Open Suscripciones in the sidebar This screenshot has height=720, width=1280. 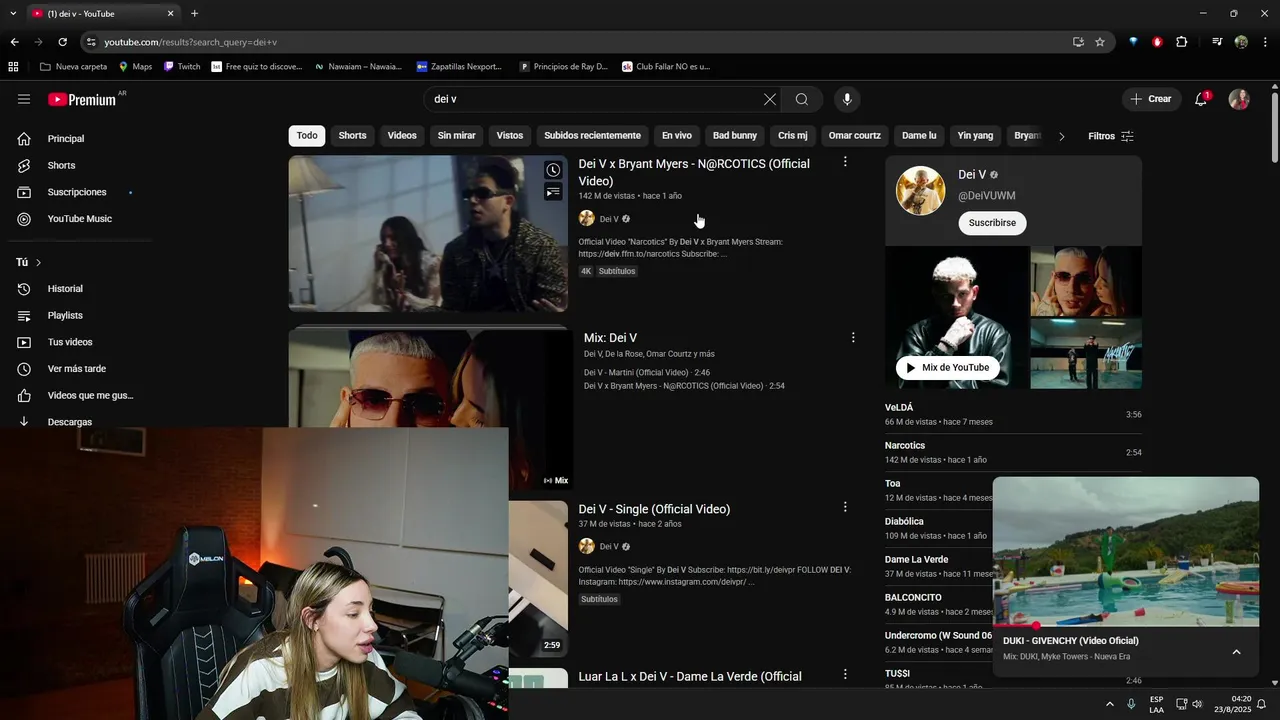pos(76,192)
